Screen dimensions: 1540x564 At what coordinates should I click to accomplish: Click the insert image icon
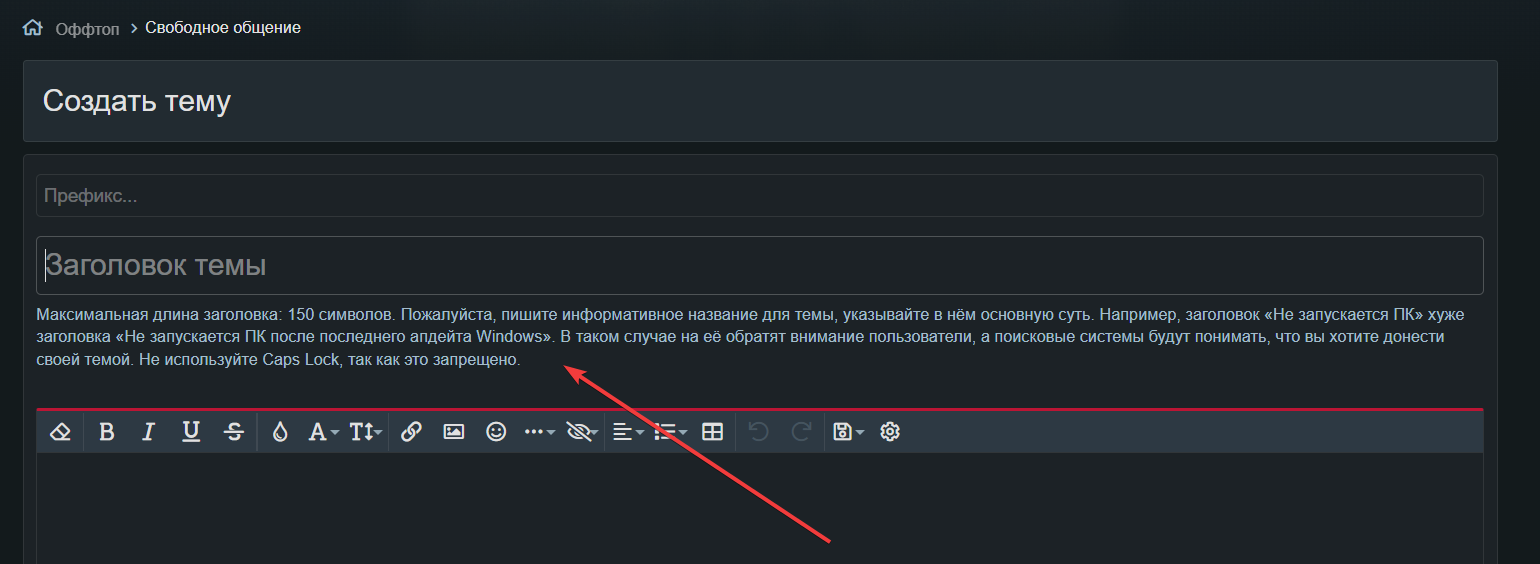pos(454,432)
